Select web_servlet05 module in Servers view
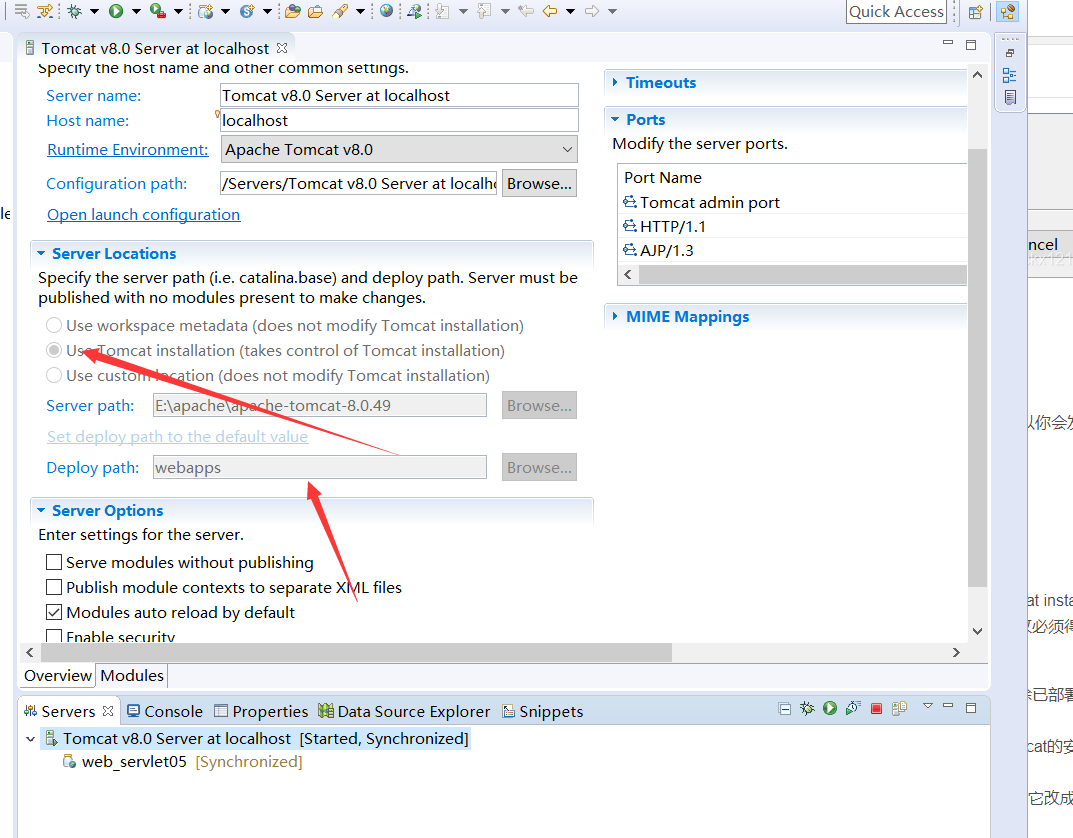This screenshot has width=1073, height=838. click(182, 761)
